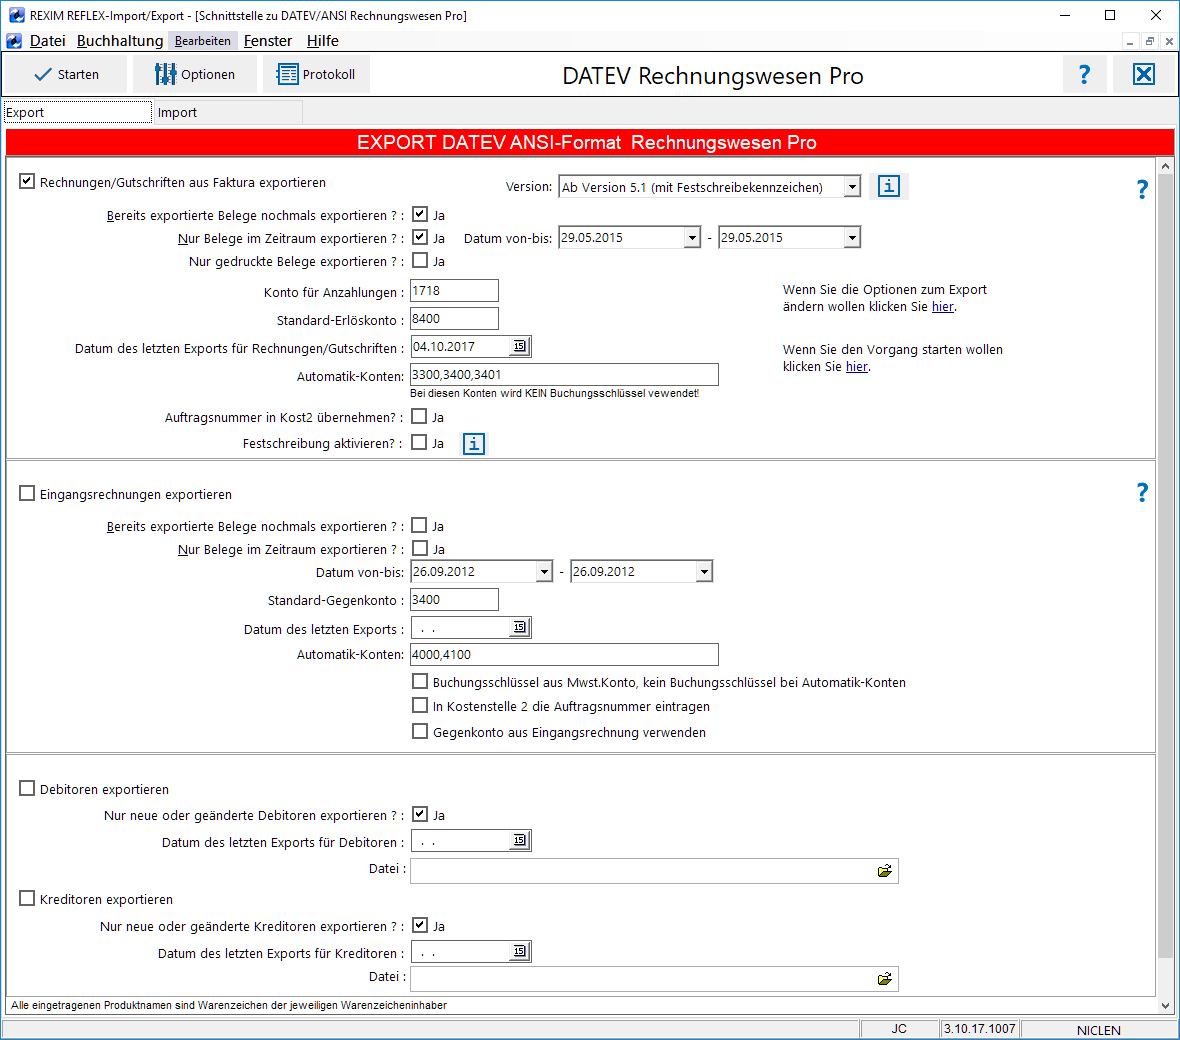Click the REXIM REFLEX title bar icon
The image size is (1180, 1040).
click(x=17, y=15)
